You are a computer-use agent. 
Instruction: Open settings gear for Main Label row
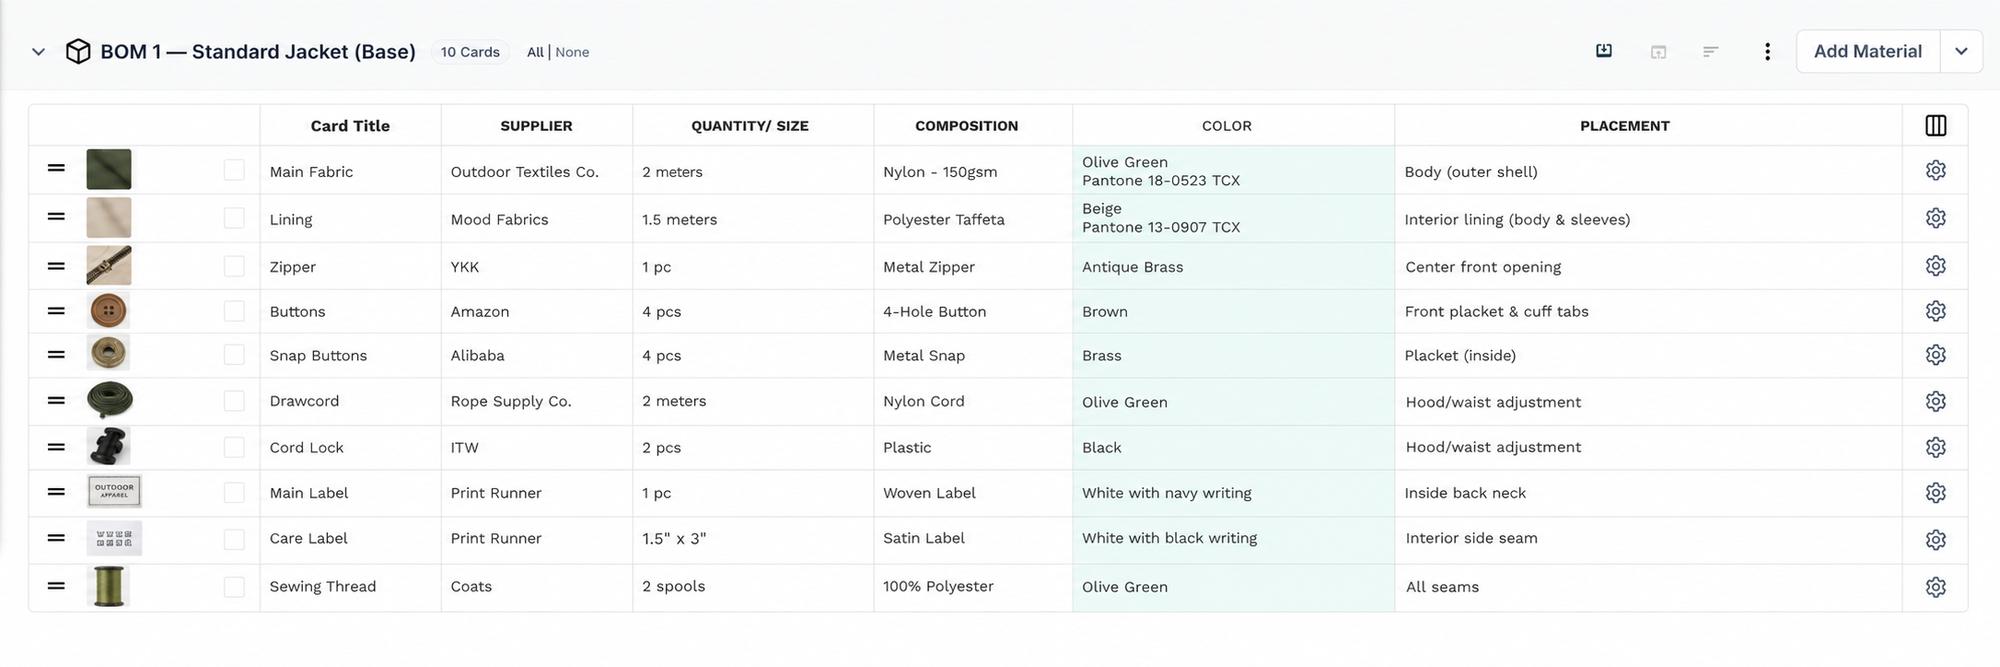pyautogui.click(x=1936, y=493)
